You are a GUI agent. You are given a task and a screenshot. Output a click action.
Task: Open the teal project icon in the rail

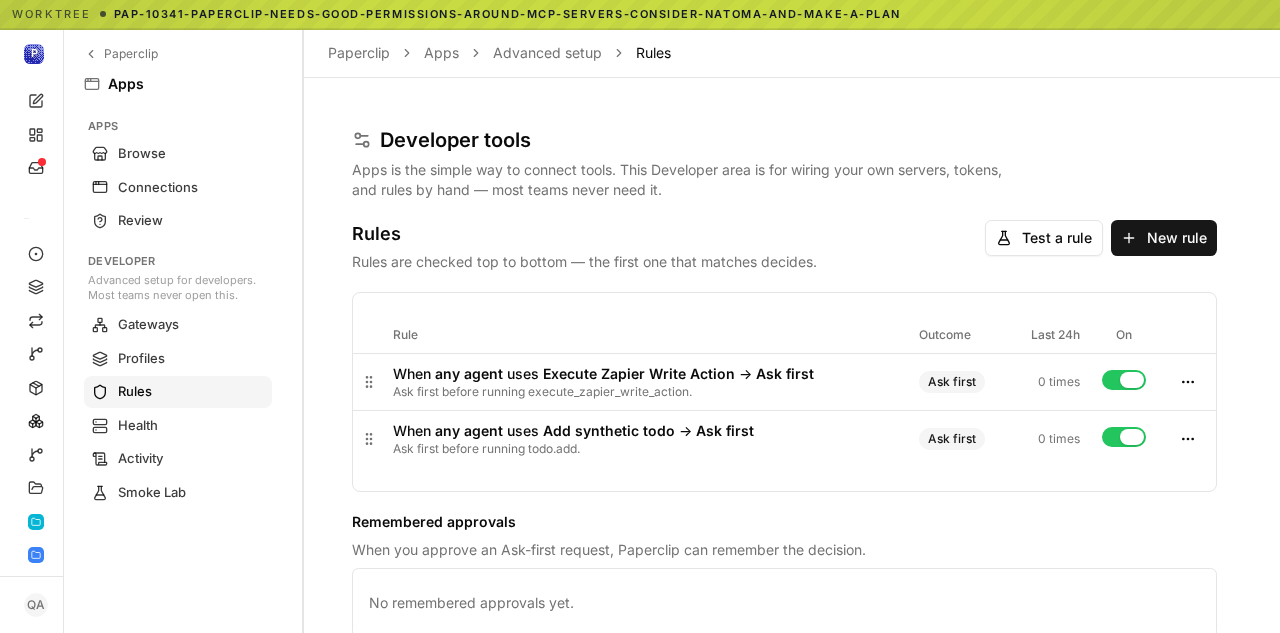coord(36,522)
